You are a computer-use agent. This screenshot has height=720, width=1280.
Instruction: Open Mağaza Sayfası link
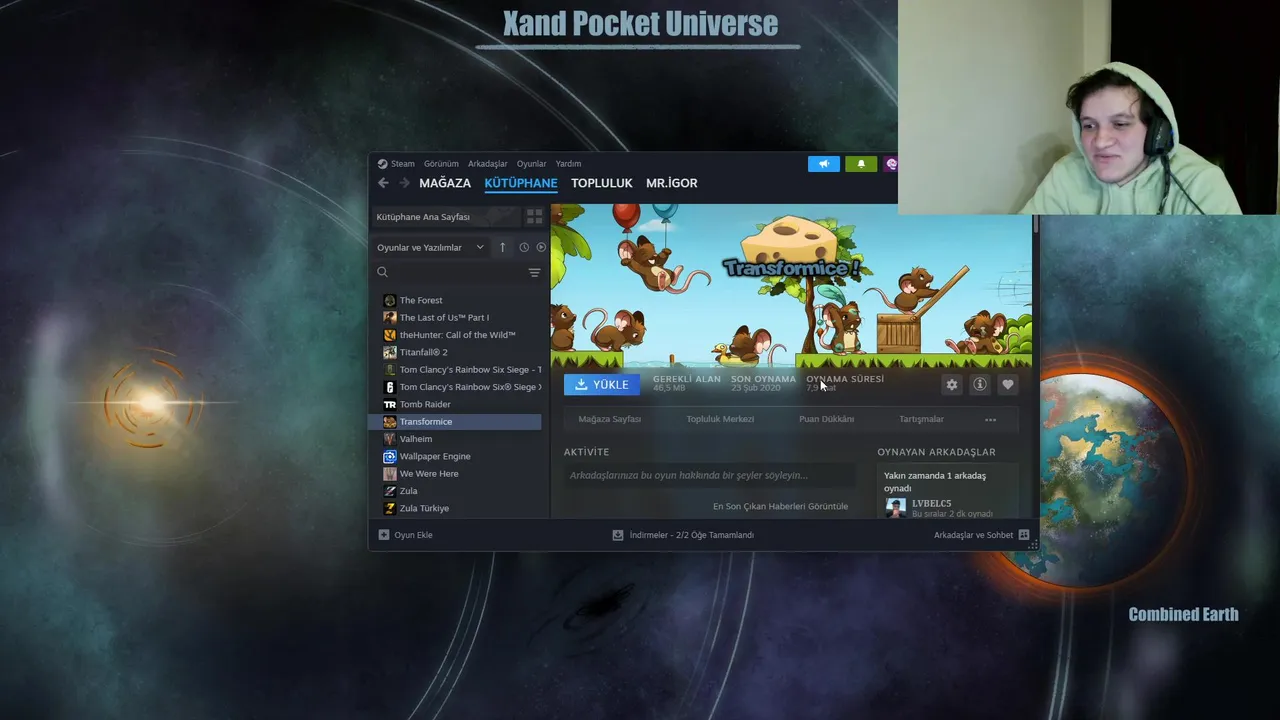tap(610, 419)
